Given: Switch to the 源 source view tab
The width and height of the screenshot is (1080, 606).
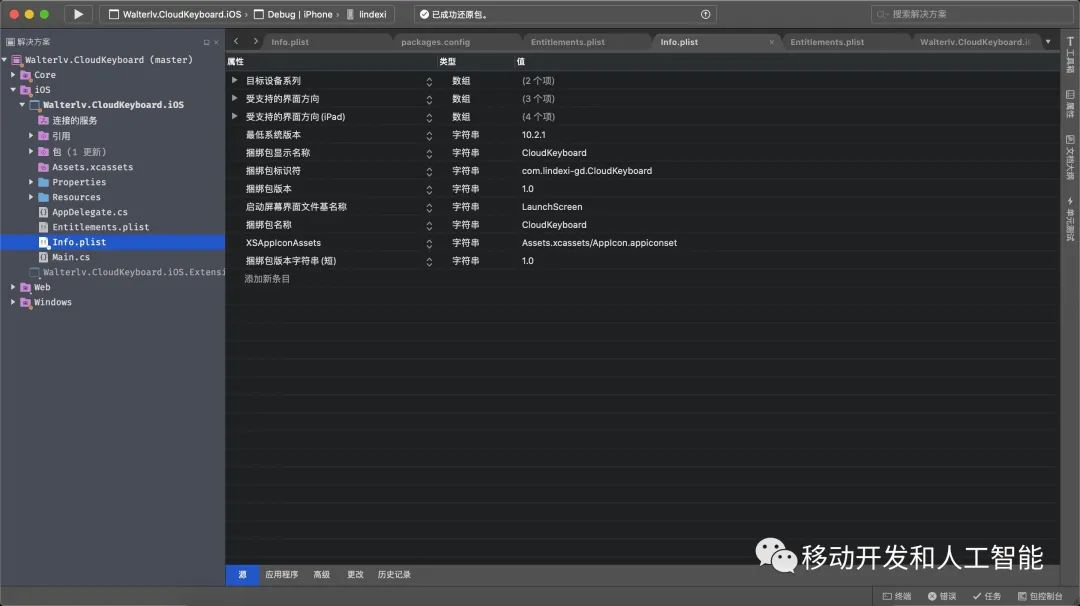Looking at the screenshot, I should 242,575.
